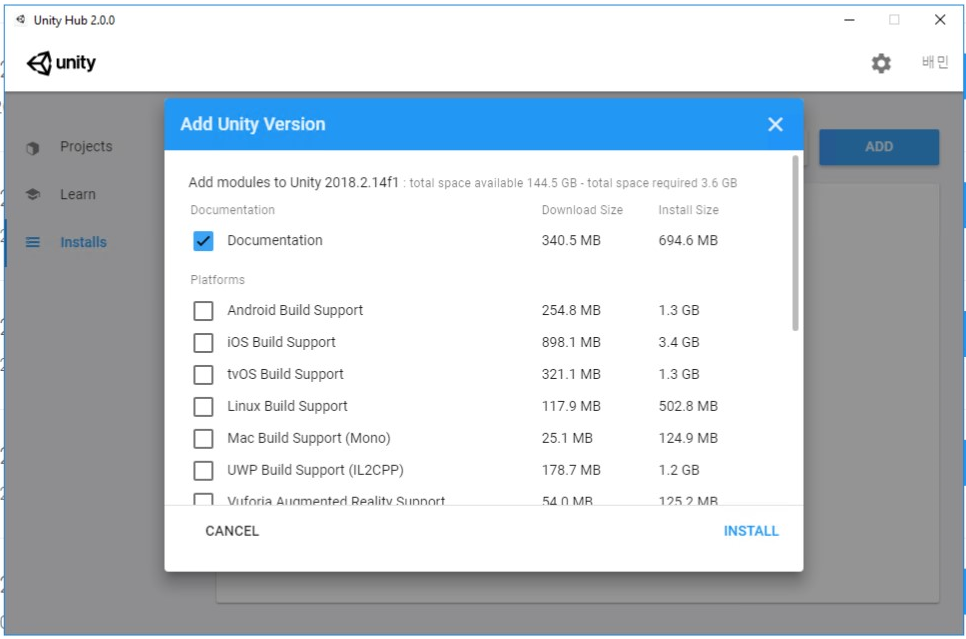
Task: Click the Unity logo in header
Action: coord(62,63)
